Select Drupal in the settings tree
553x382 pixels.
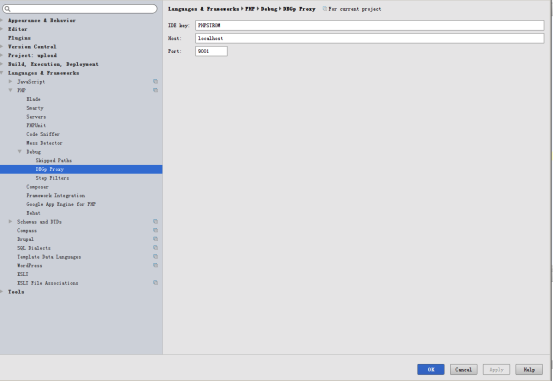click(25, 239)
